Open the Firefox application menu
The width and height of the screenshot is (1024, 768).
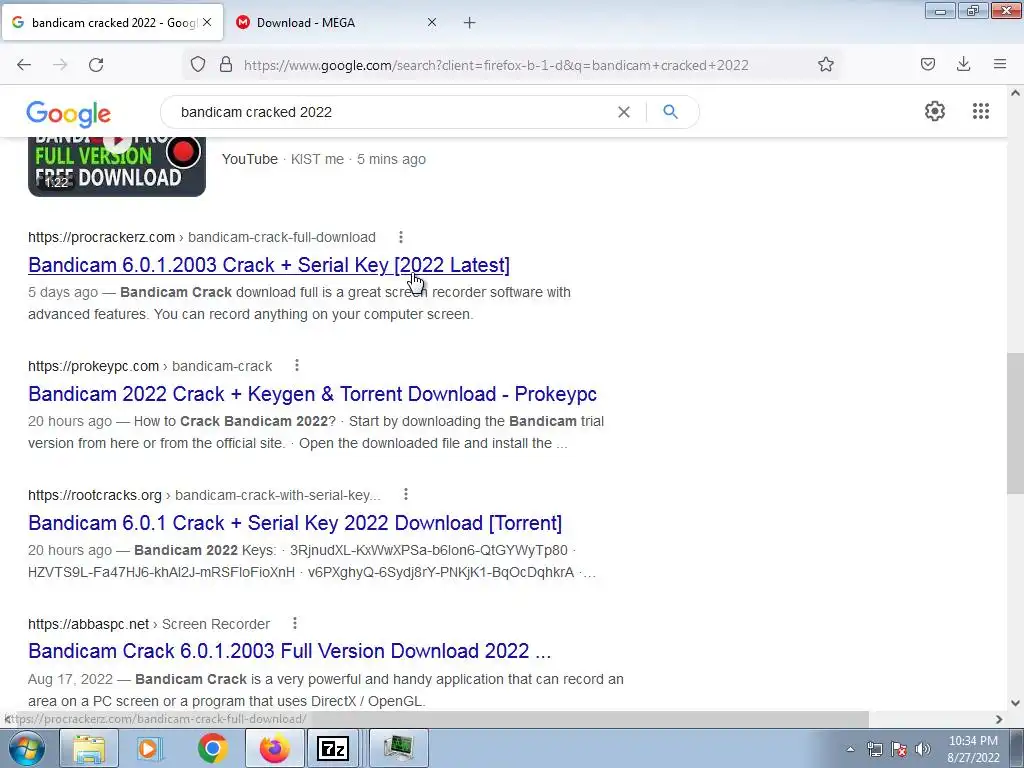point(999,64)
